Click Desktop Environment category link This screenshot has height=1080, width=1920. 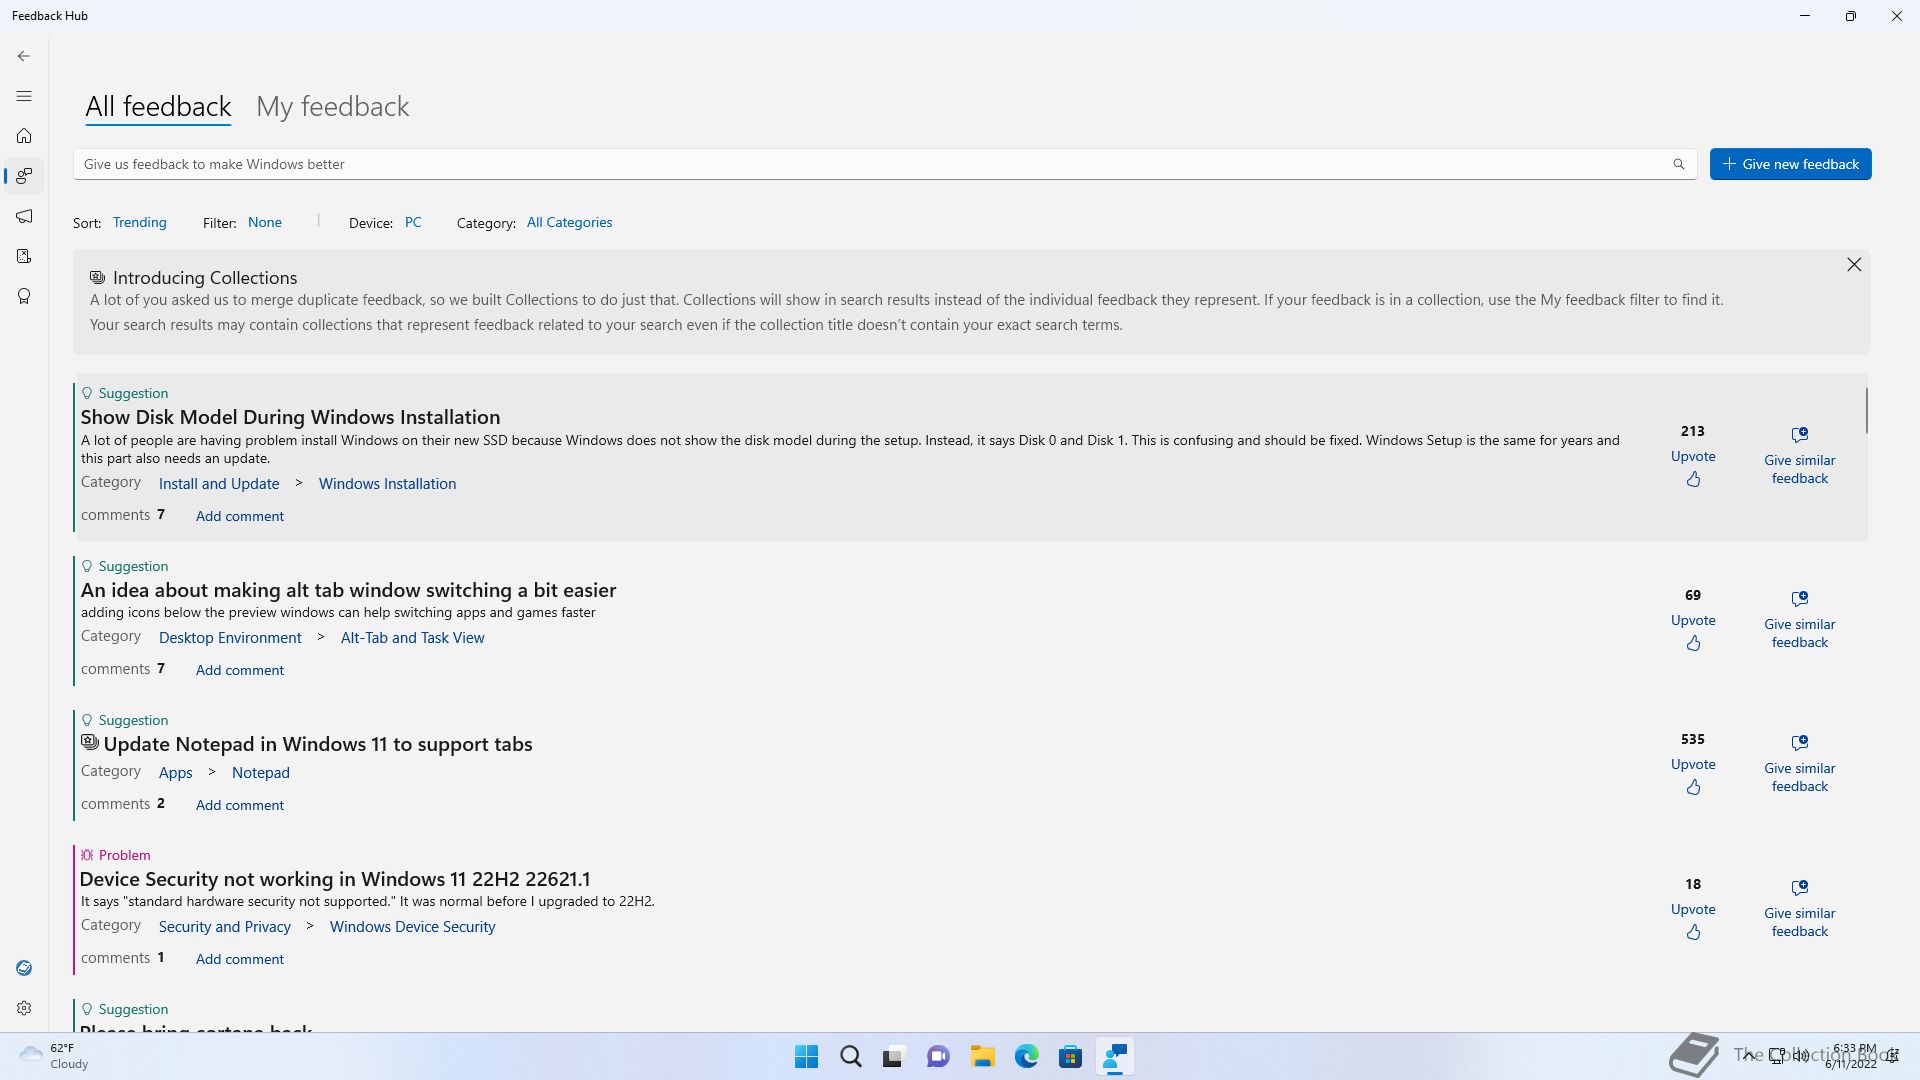pos(230,637)
